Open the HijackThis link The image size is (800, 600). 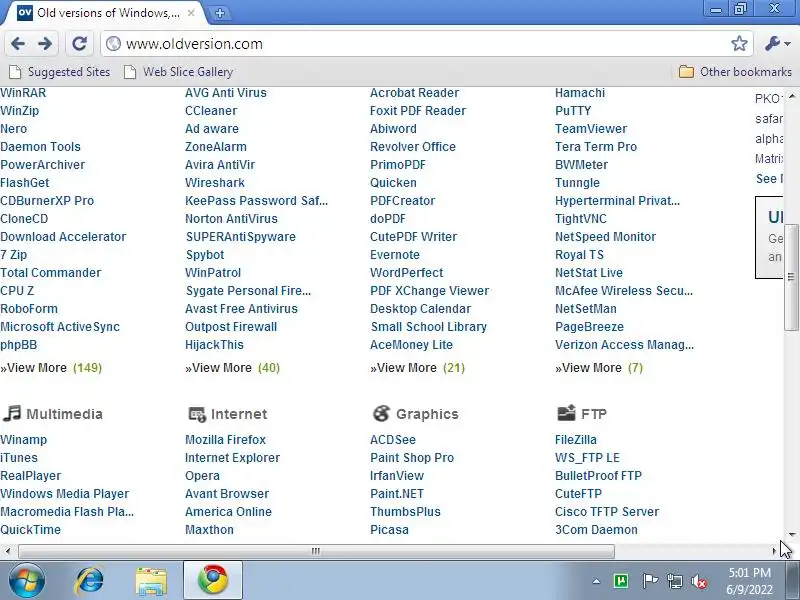214,345
